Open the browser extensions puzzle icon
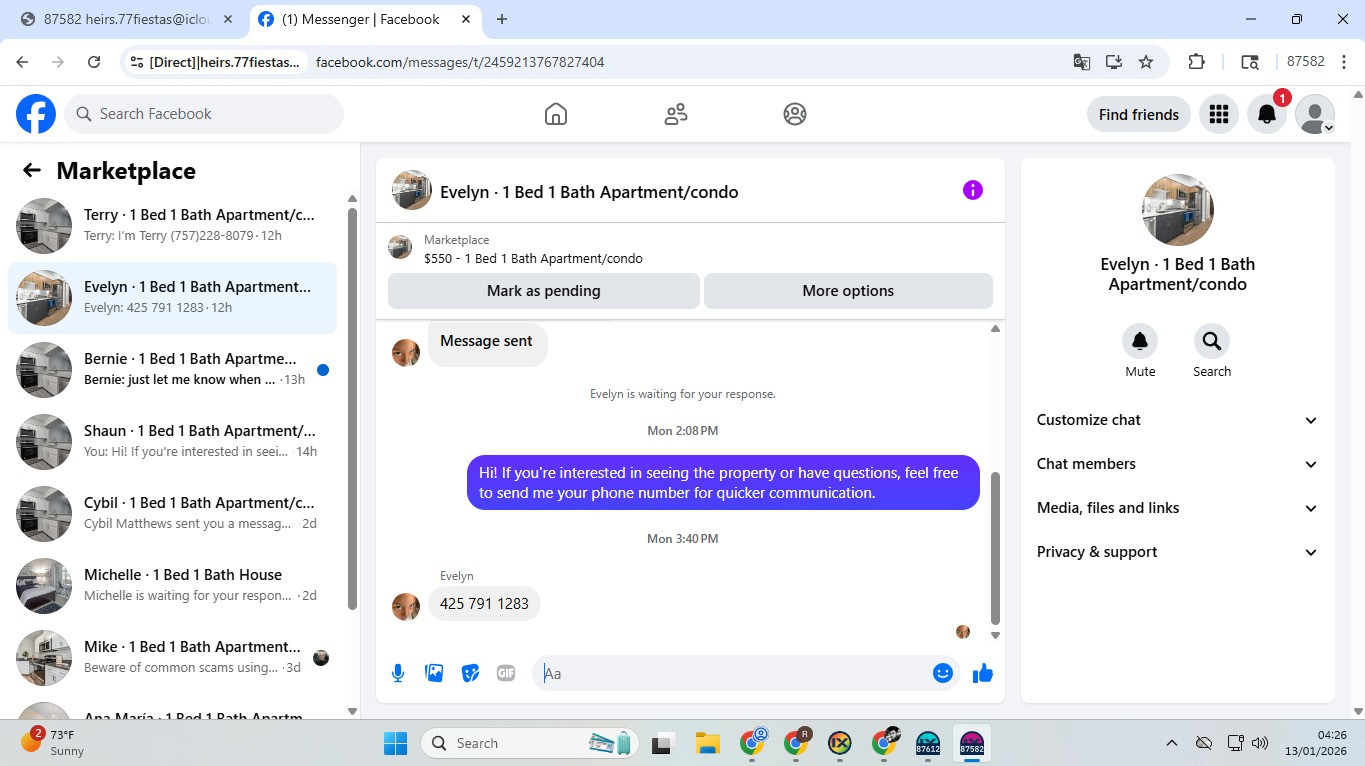Screen dimensions: 1365x766 (x=1196, y=62)
